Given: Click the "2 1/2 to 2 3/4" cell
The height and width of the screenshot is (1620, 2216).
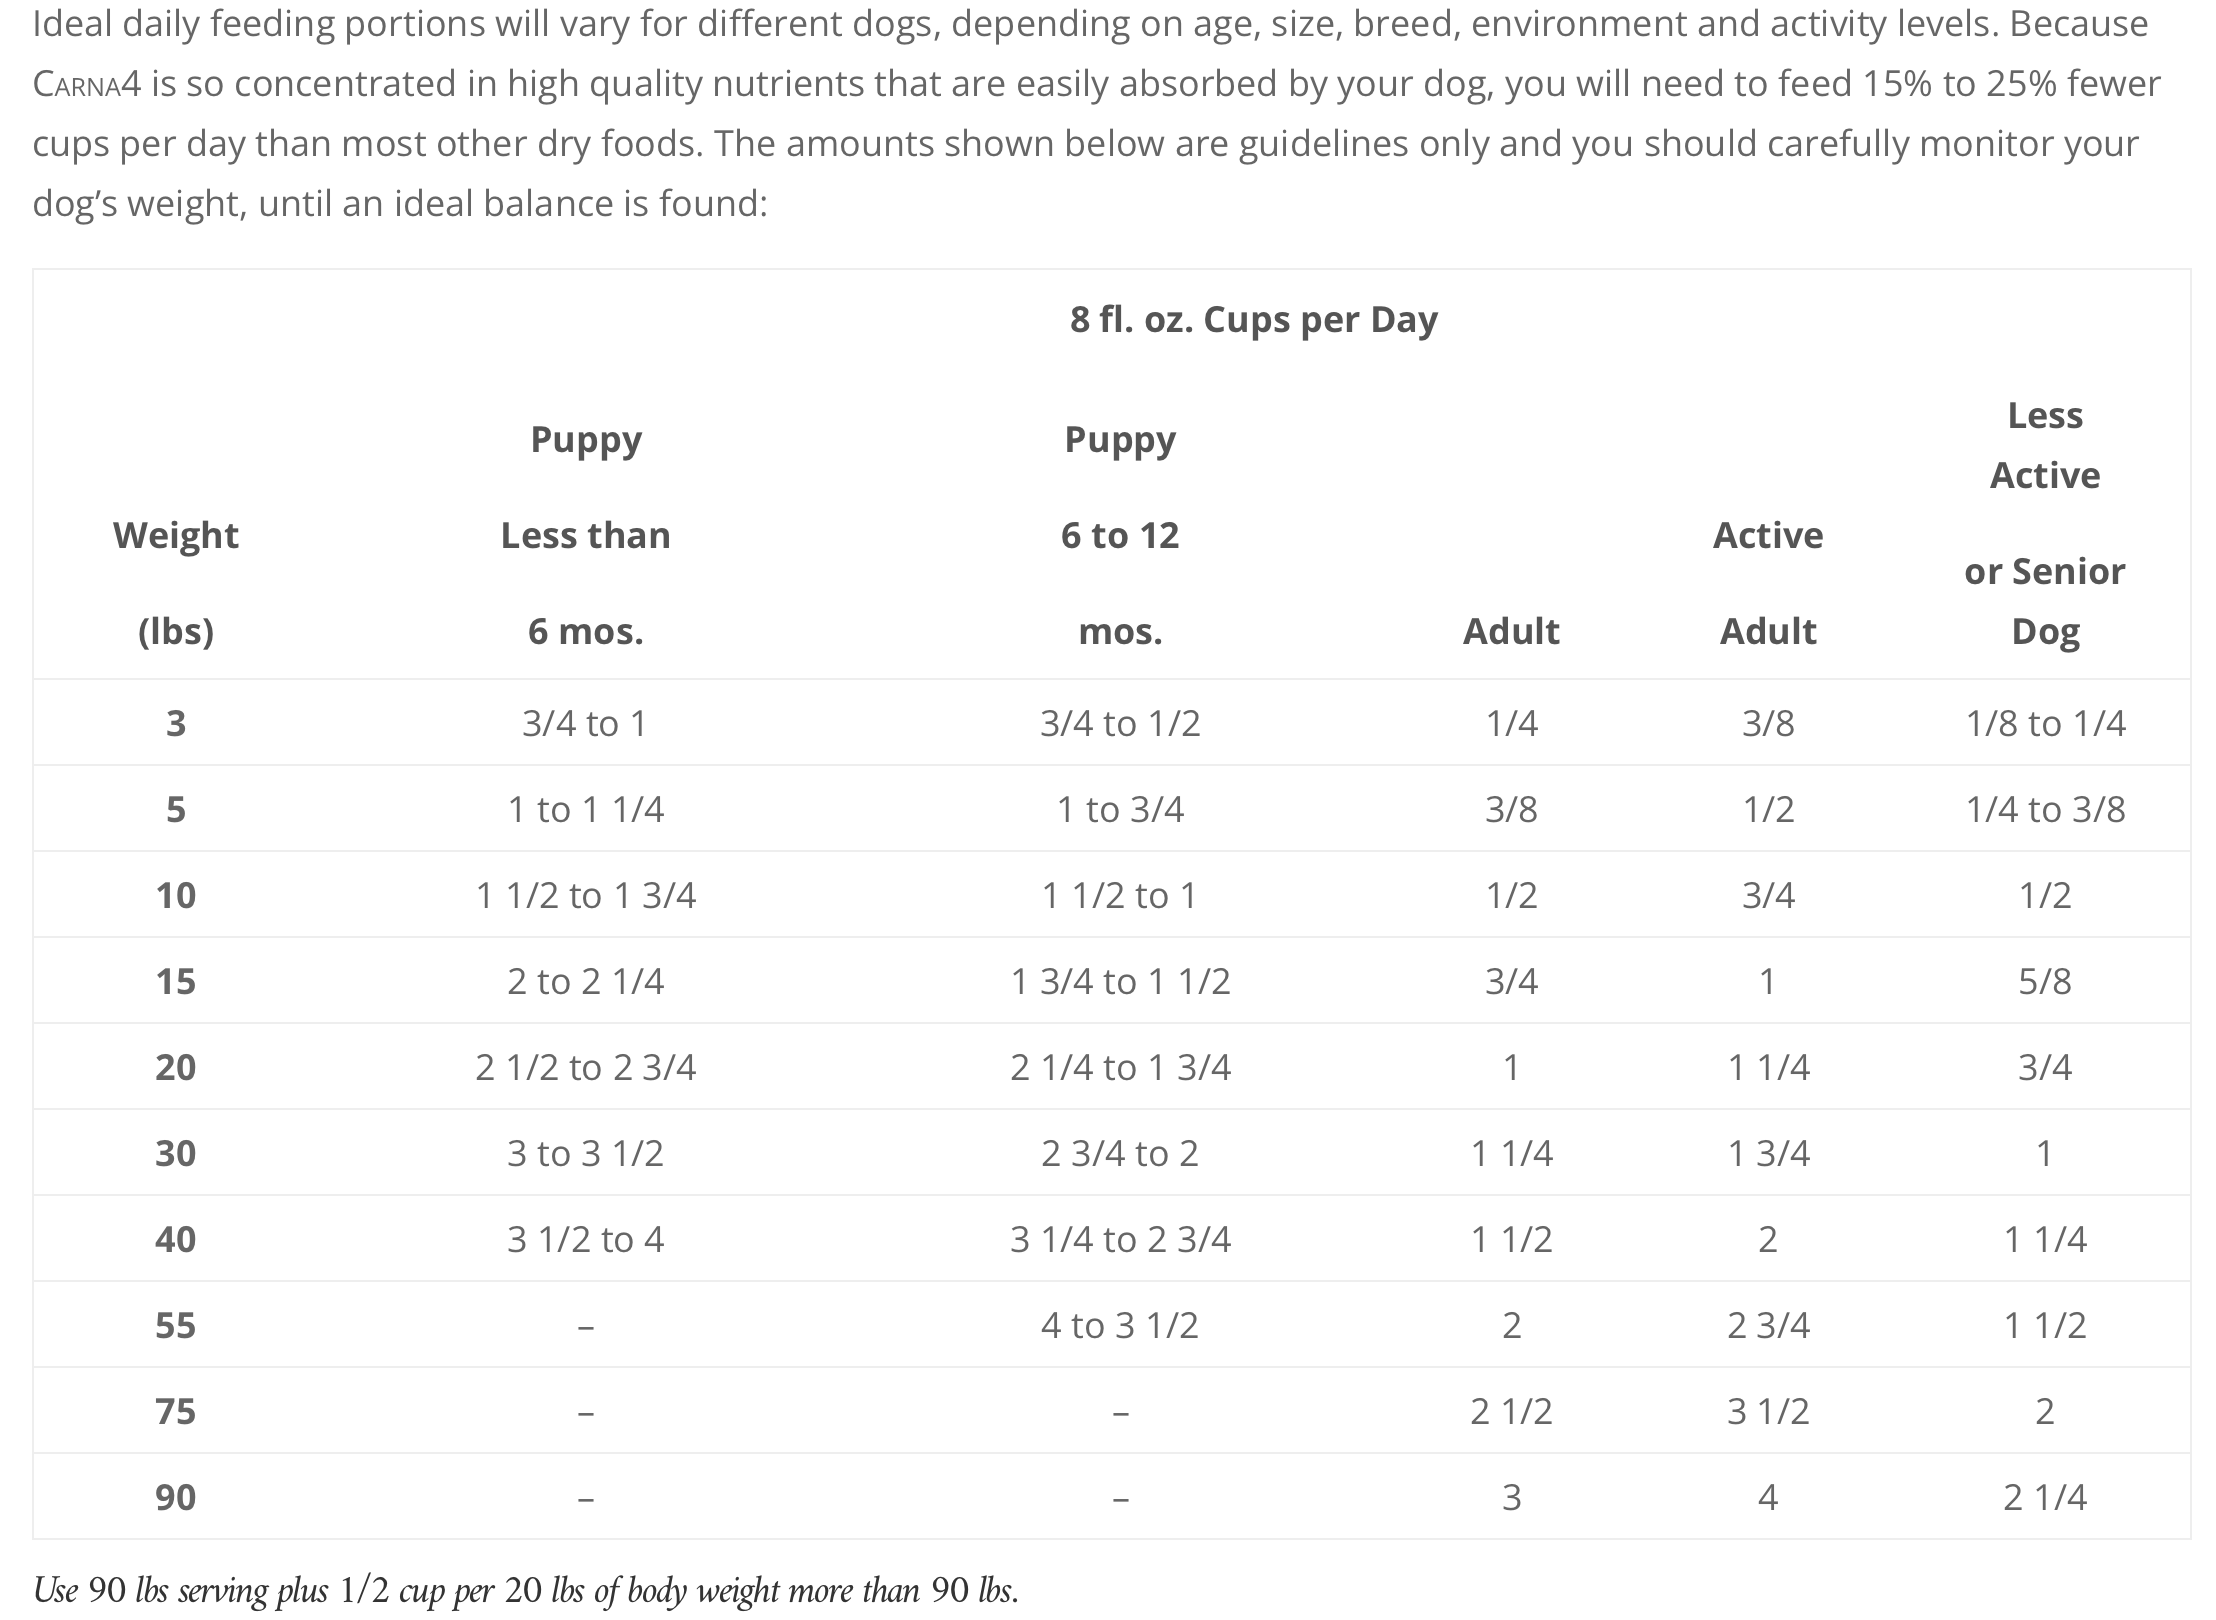Looking at the screenshot, I should pyautogui.click(x=585, y=1067).
